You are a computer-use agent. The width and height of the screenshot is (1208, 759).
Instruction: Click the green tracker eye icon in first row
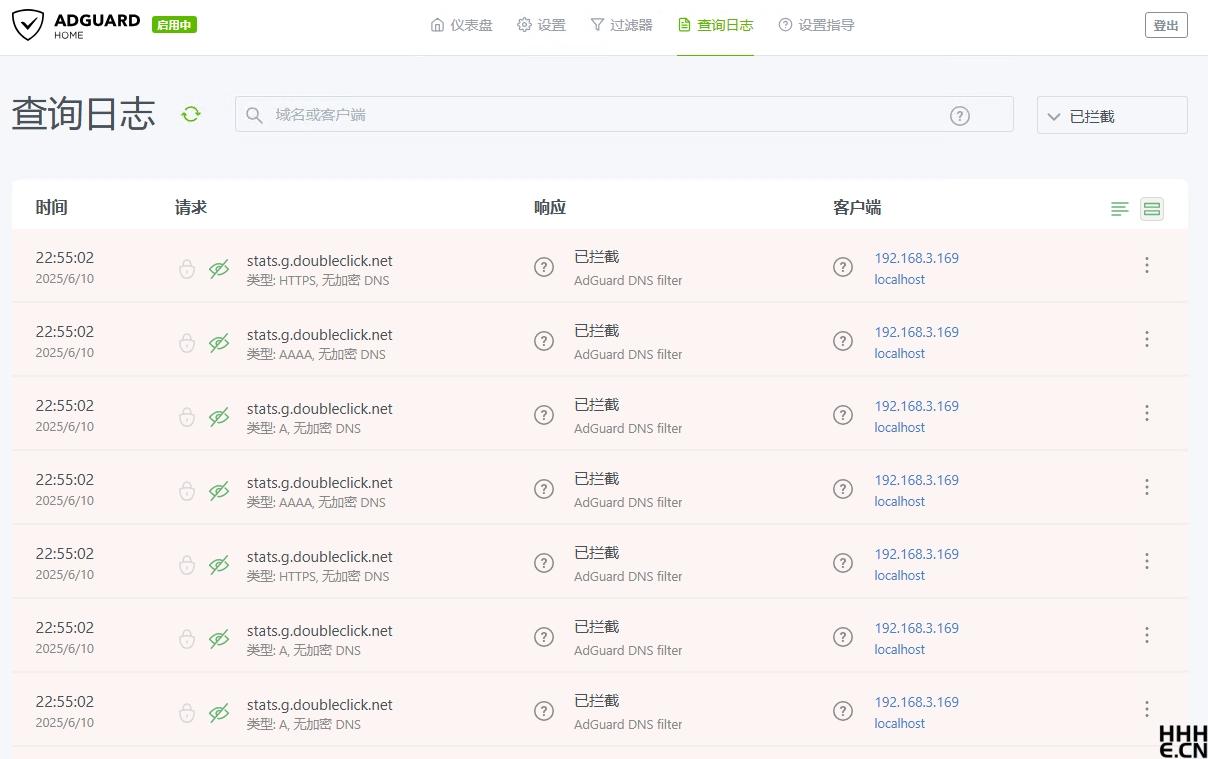[x=219, y=269]
